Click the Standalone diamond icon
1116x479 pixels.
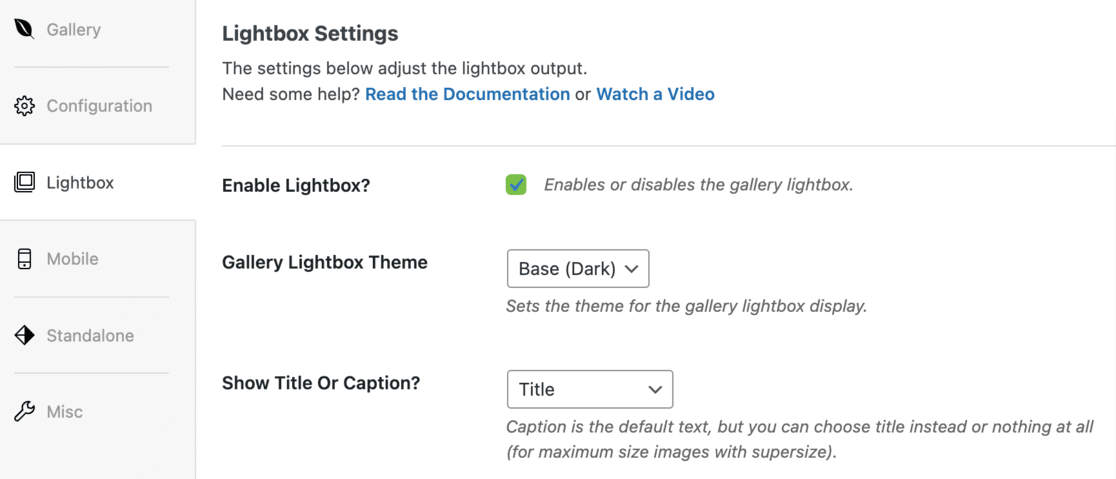[24, 335]
